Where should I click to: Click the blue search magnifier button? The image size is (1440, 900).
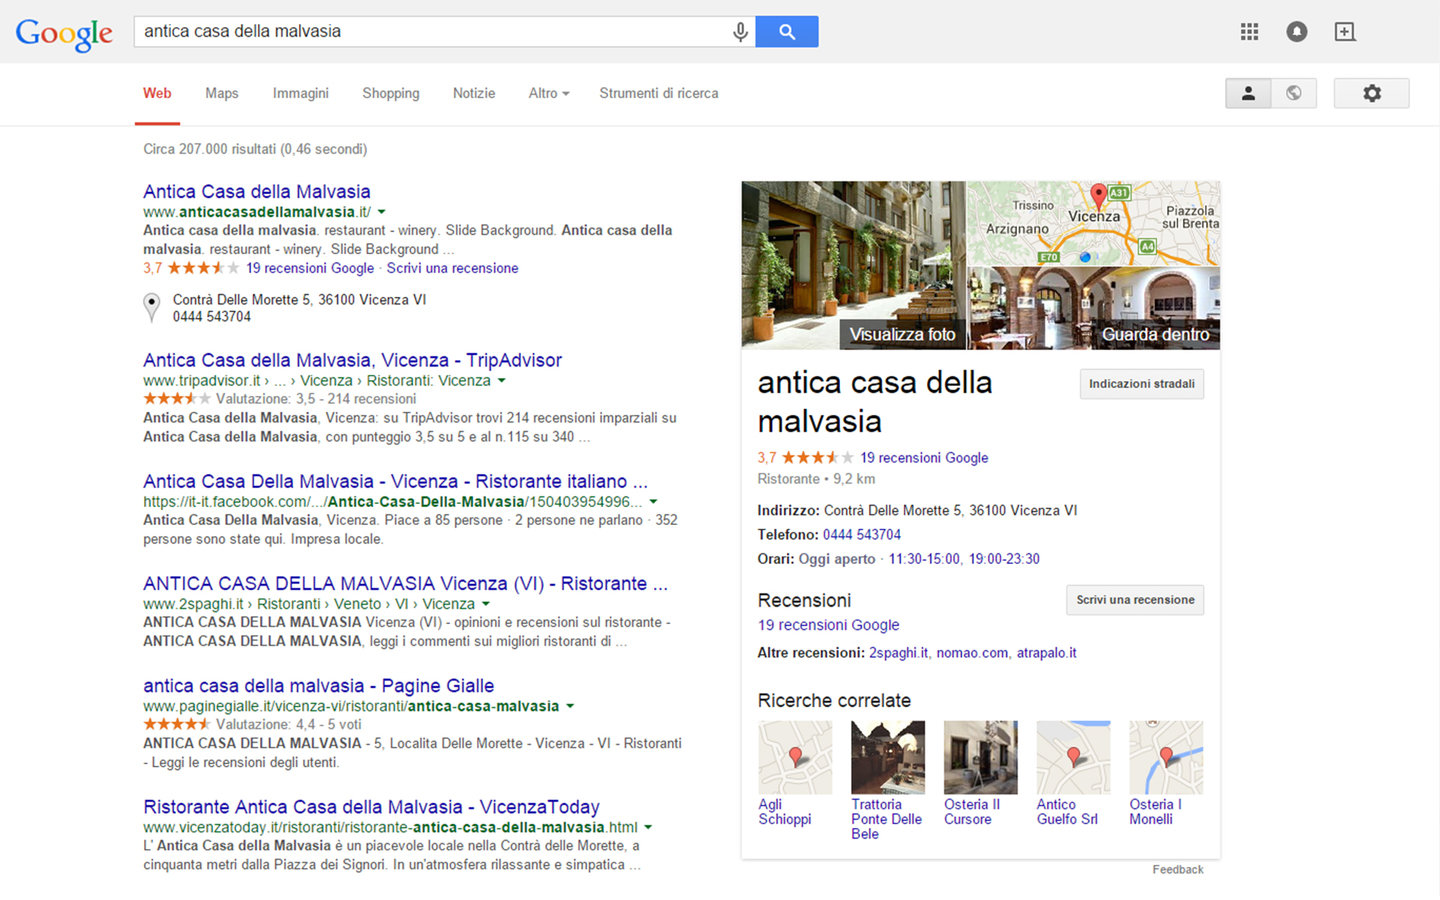coord(787,32)
